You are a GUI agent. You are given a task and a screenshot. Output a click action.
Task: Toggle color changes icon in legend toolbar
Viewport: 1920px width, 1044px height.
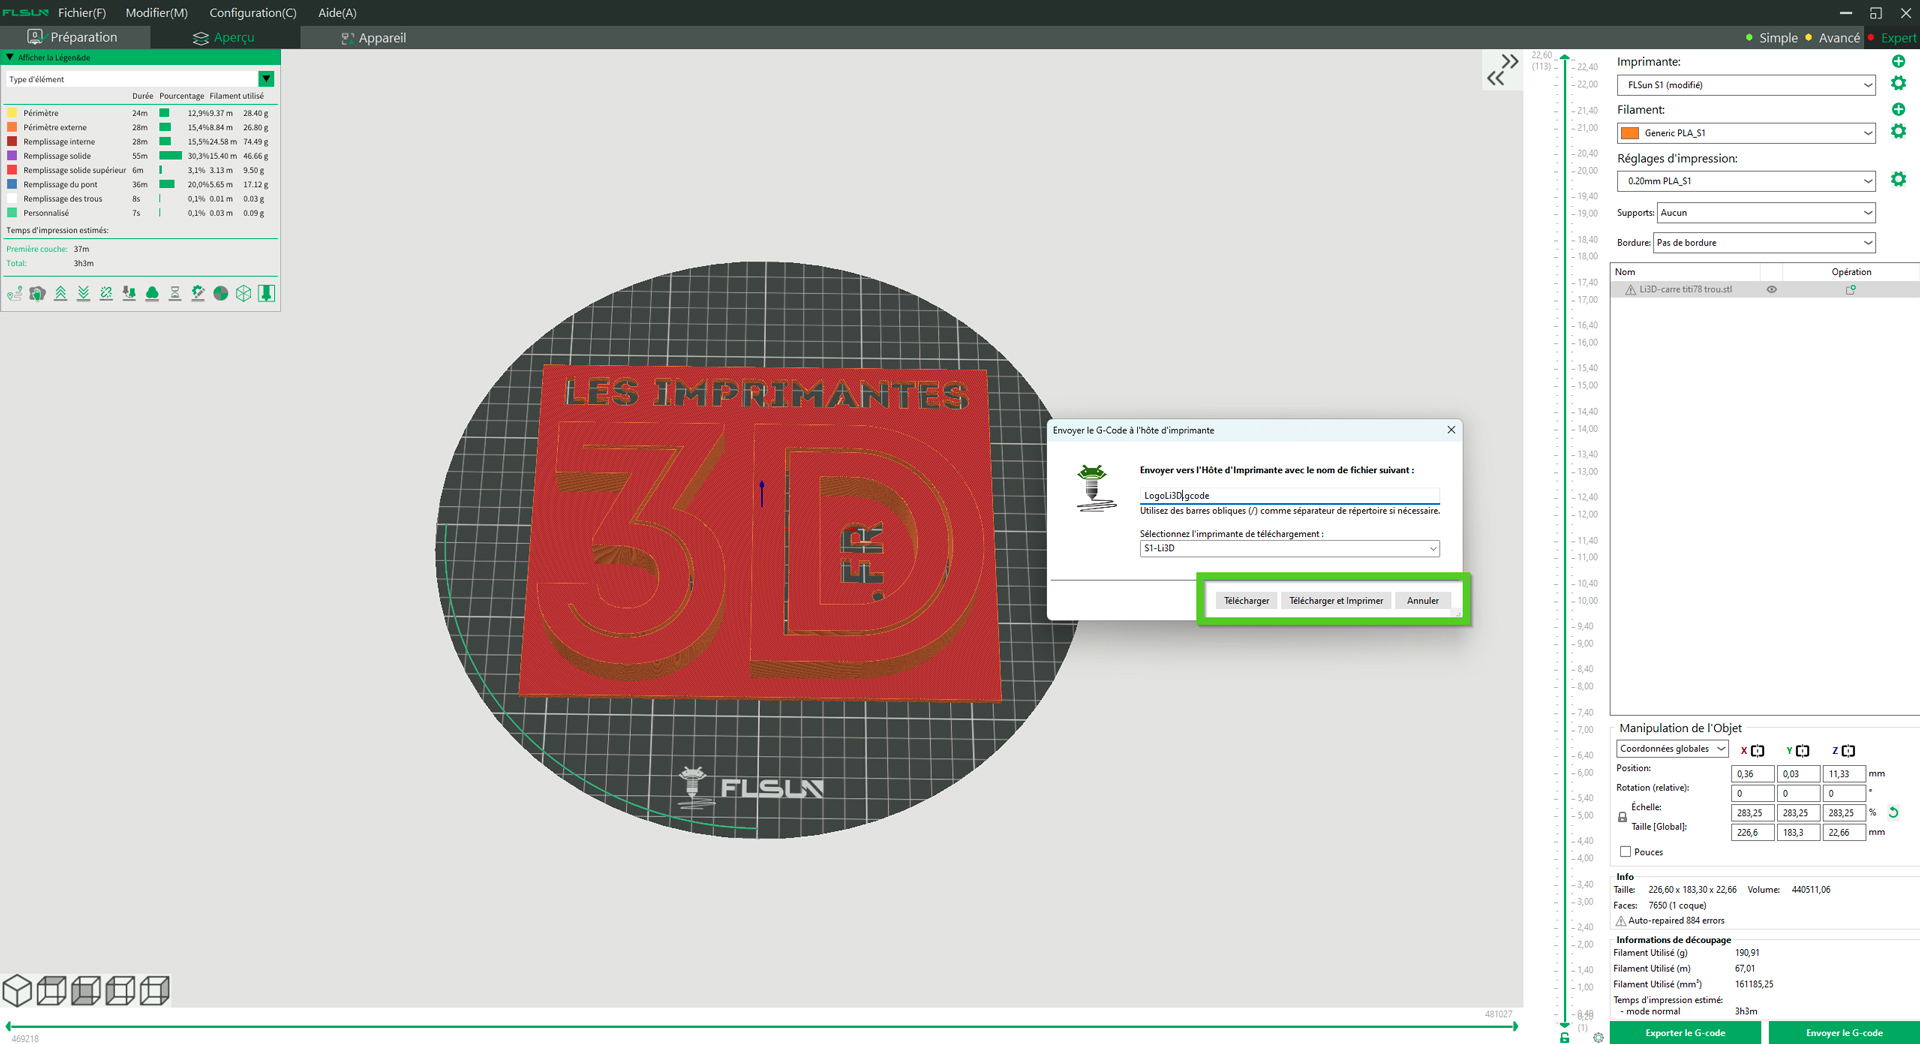(x=152, y=293)
